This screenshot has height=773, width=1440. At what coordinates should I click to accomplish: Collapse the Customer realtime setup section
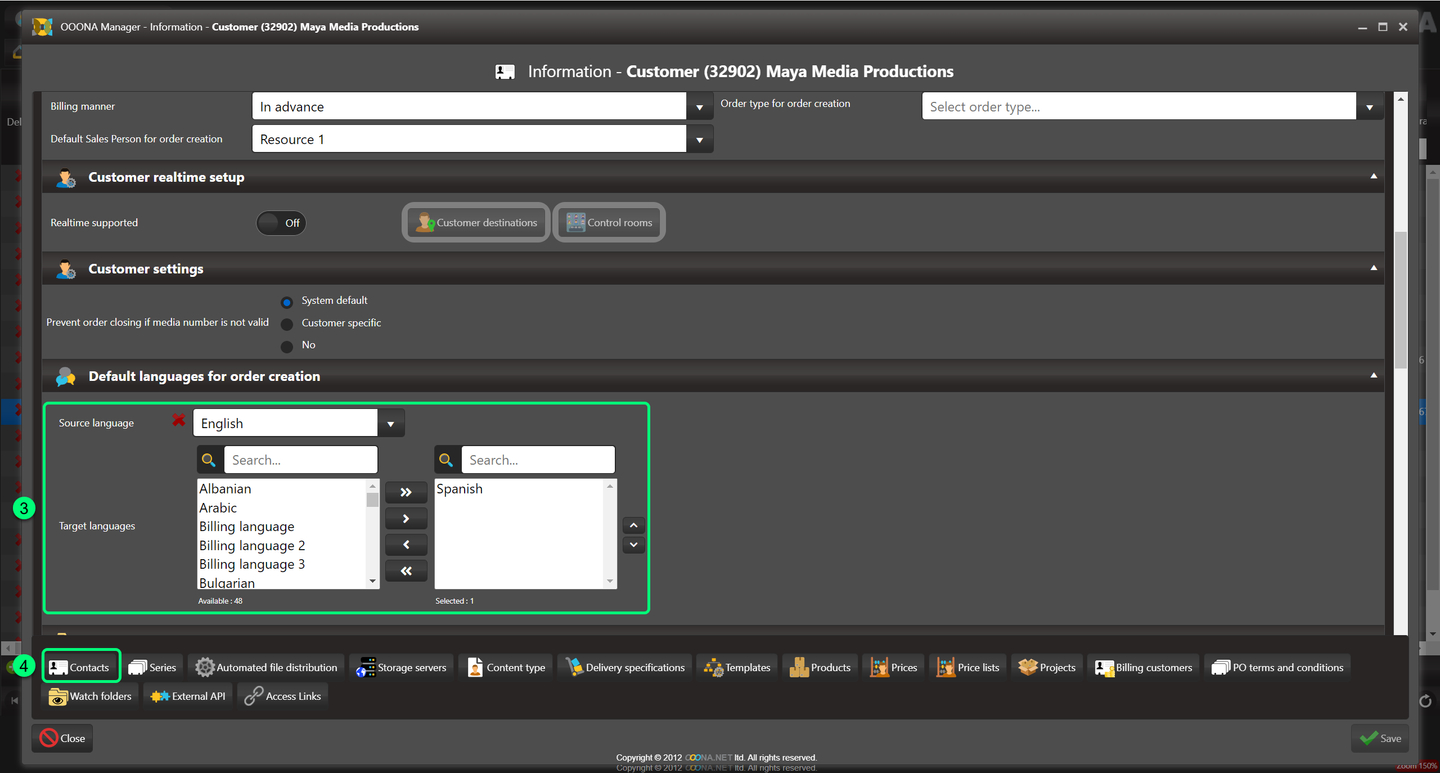[1373, 177]
